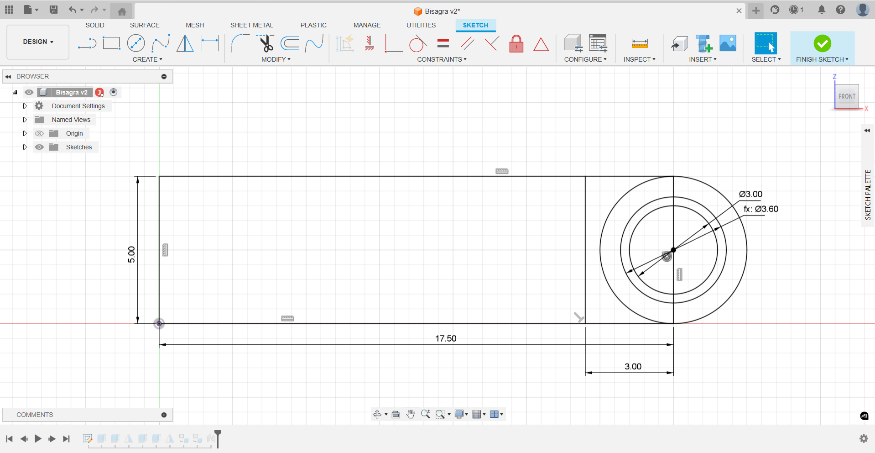The height and width of the screenshot is (453, 875).
Task: Collapse the Browser panel
Action: (8, 76)
